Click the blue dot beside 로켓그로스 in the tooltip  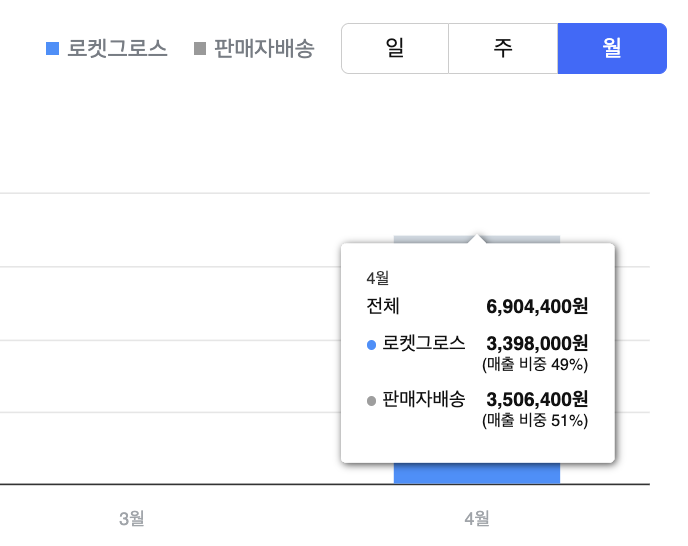[x=372, y=345]
